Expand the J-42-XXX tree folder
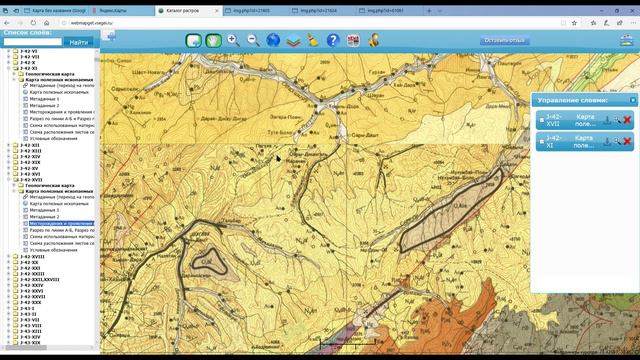The height and width of the screenshot is (360, 640). click(x=9, y=302)
